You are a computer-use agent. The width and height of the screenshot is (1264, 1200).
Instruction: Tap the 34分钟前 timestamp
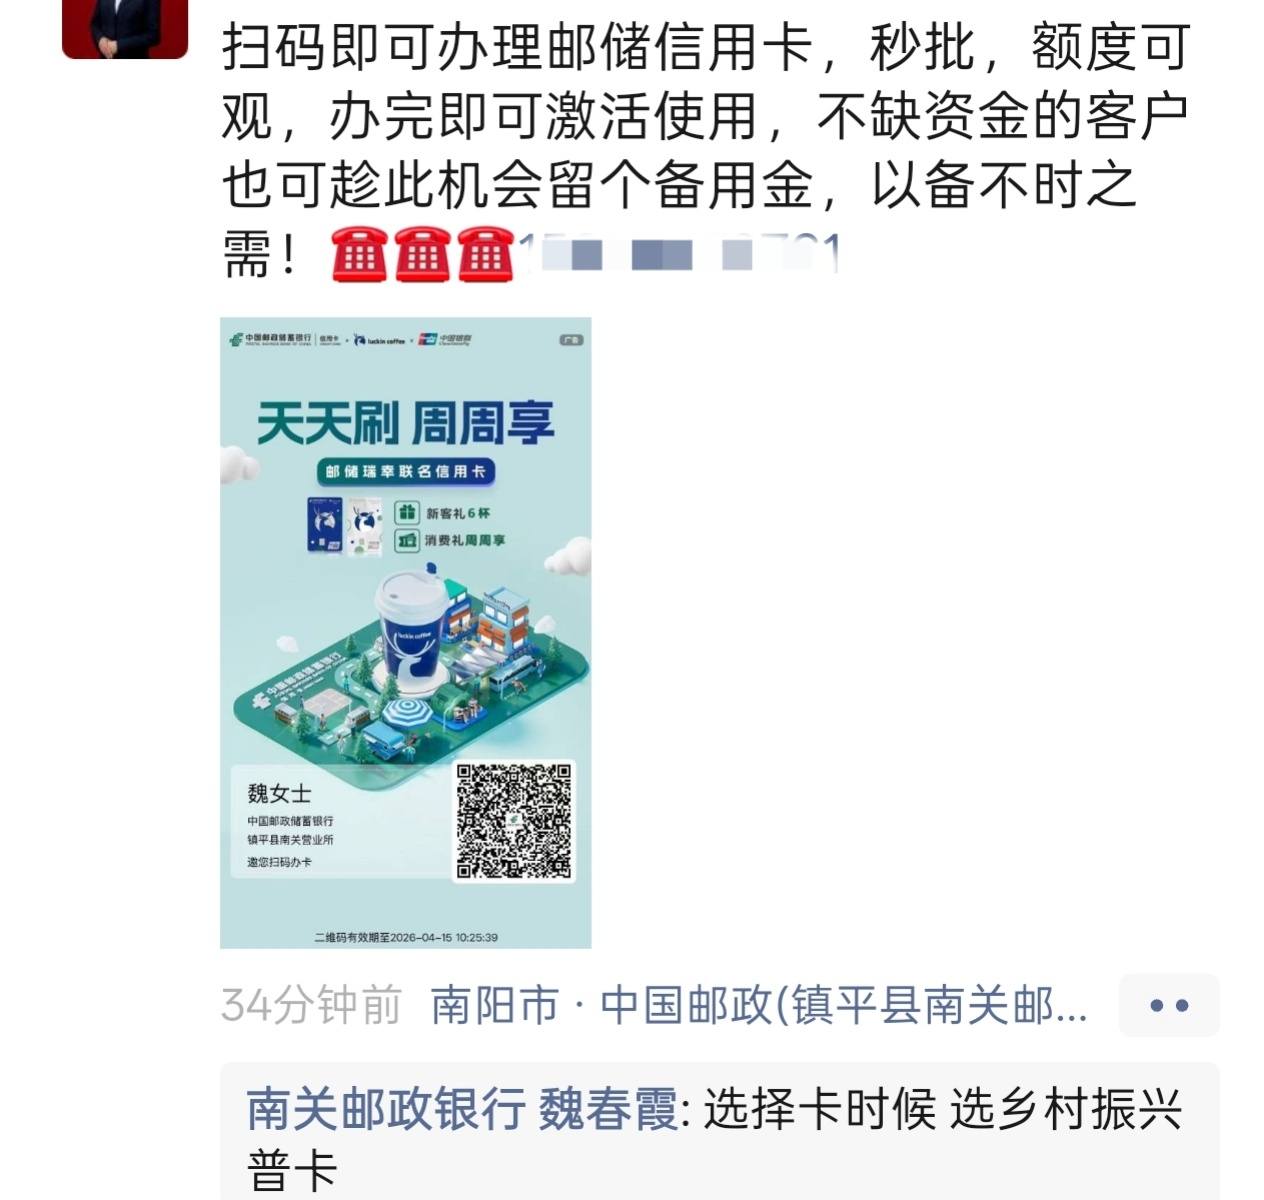311,1005
